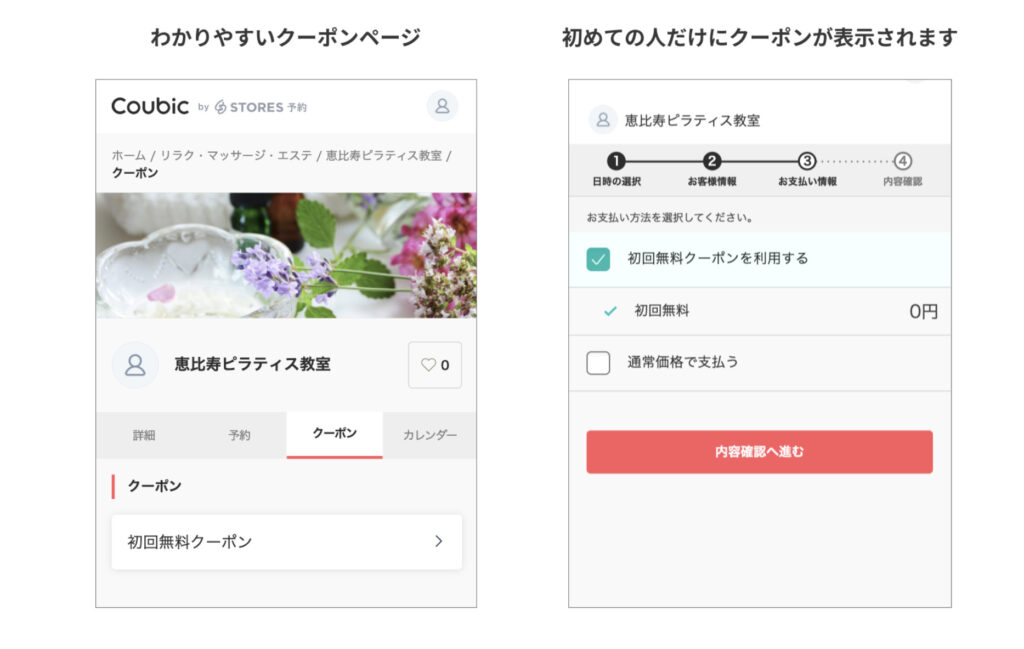Click step 2 お客様情報 circle
Screen dimensions: 1024x649
pyautogui.click(x=712, y=161)
